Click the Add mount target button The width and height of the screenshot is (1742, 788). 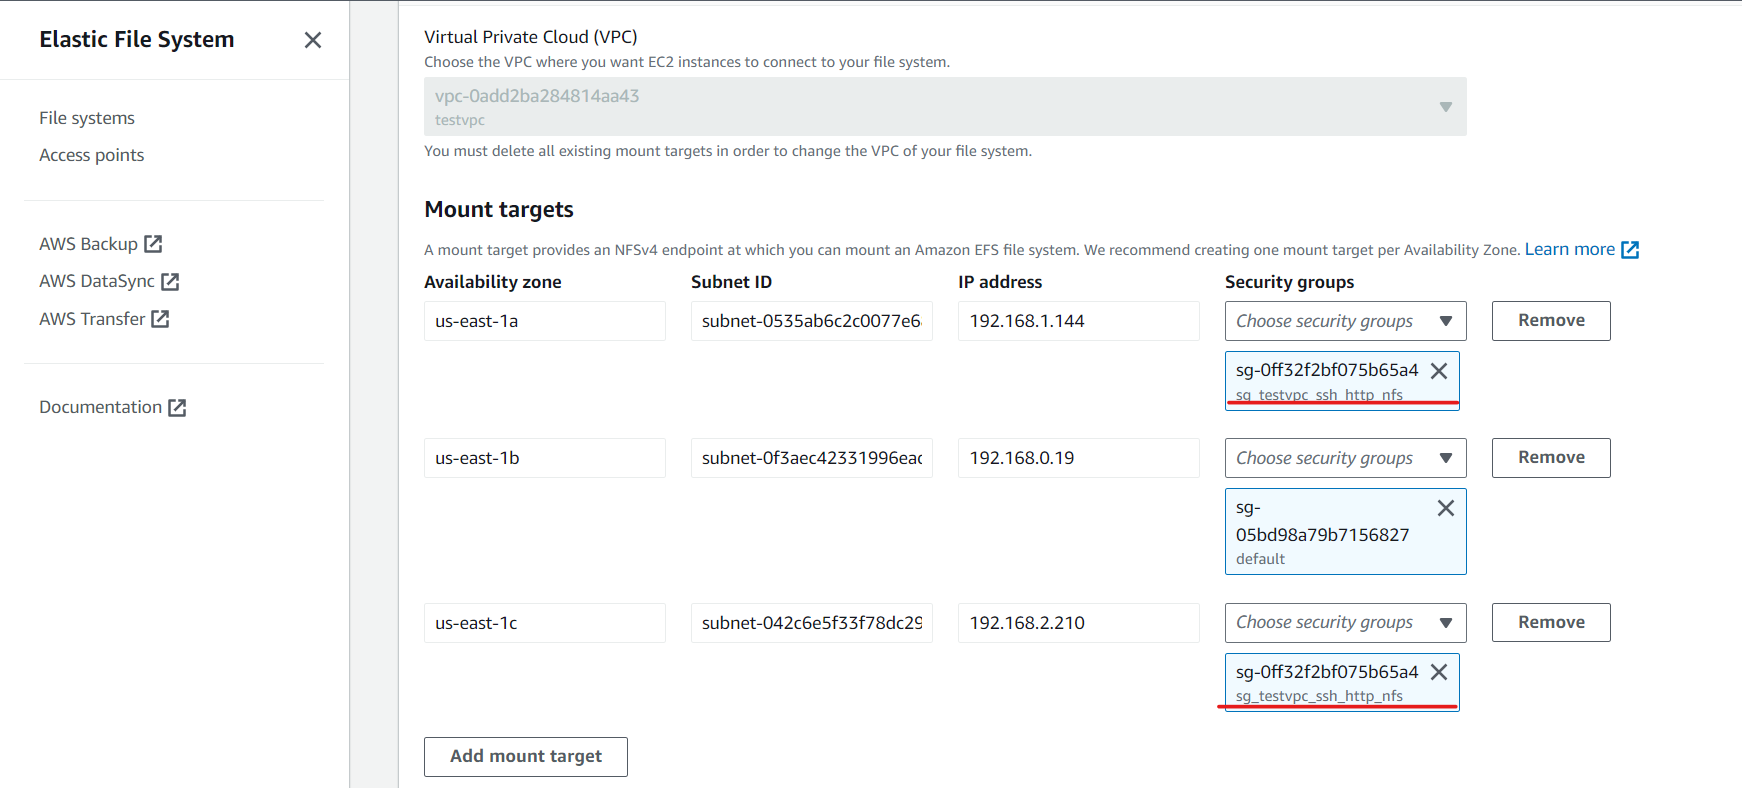(x=526, y=757)
